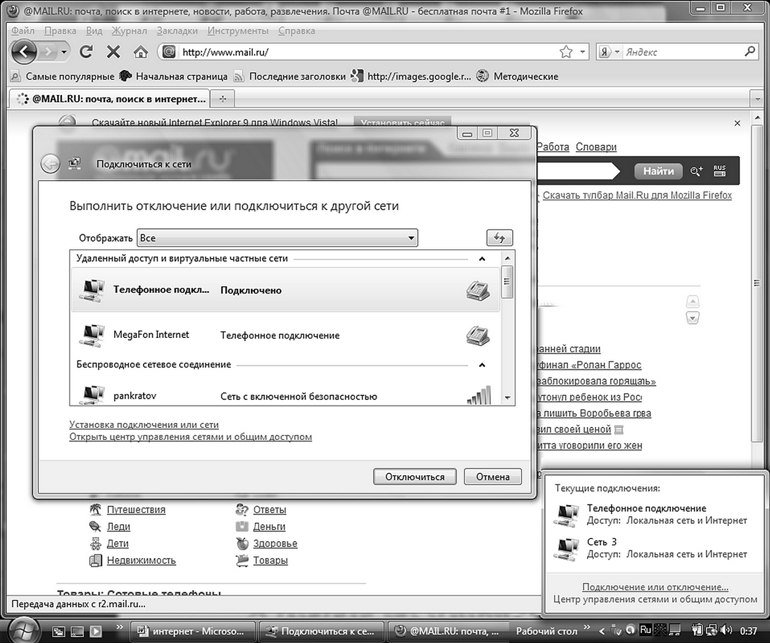Click Путешествия palm icon
Image resolution: width=770 pixels, height=643 pixels.
[x=95, y=509]
